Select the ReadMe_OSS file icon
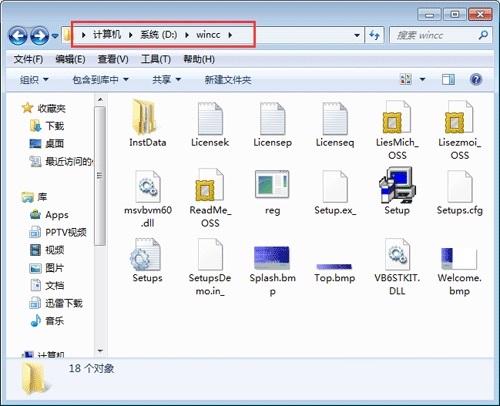Screen dimensions: 500x406 tap(210, 185)
